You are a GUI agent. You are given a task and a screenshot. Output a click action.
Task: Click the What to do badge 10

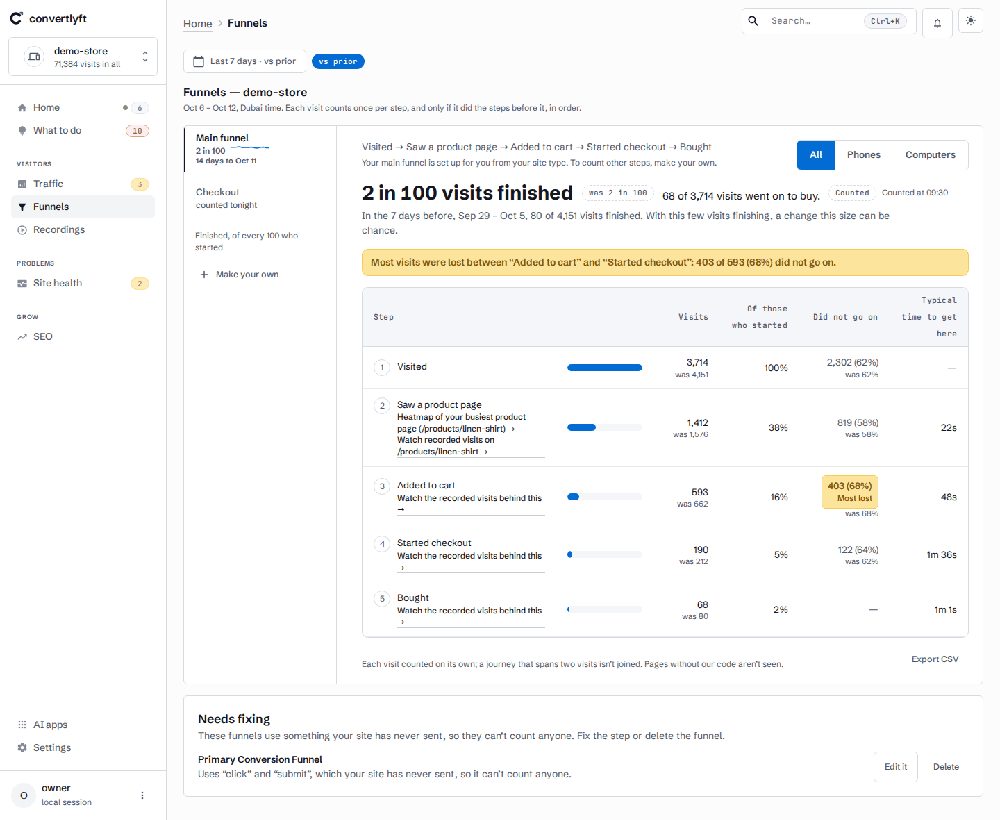pyautogui.click(x=137, y=131)
